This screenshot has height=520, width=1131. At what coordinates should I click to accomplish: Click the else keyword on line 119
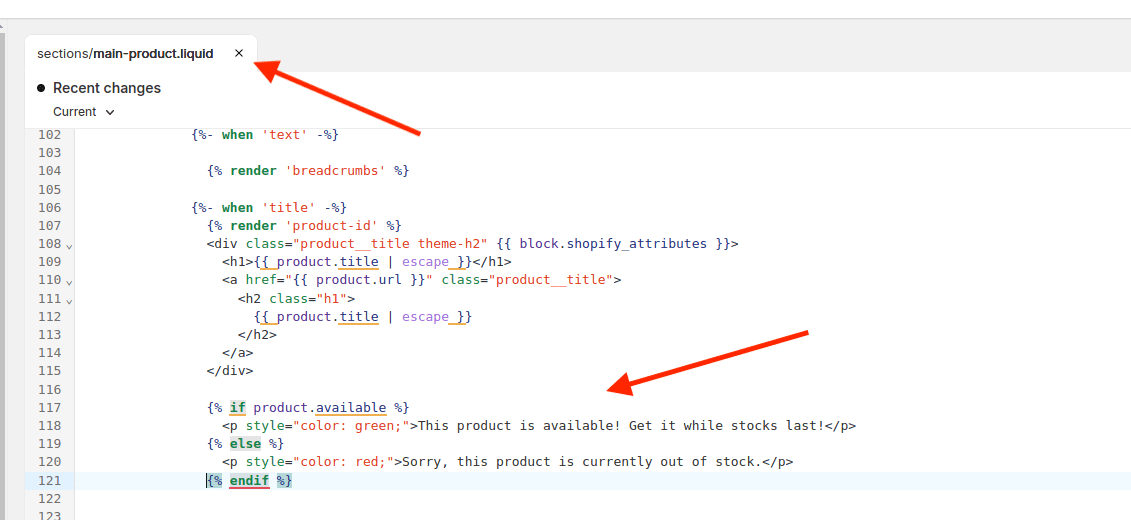click(245, 444)
